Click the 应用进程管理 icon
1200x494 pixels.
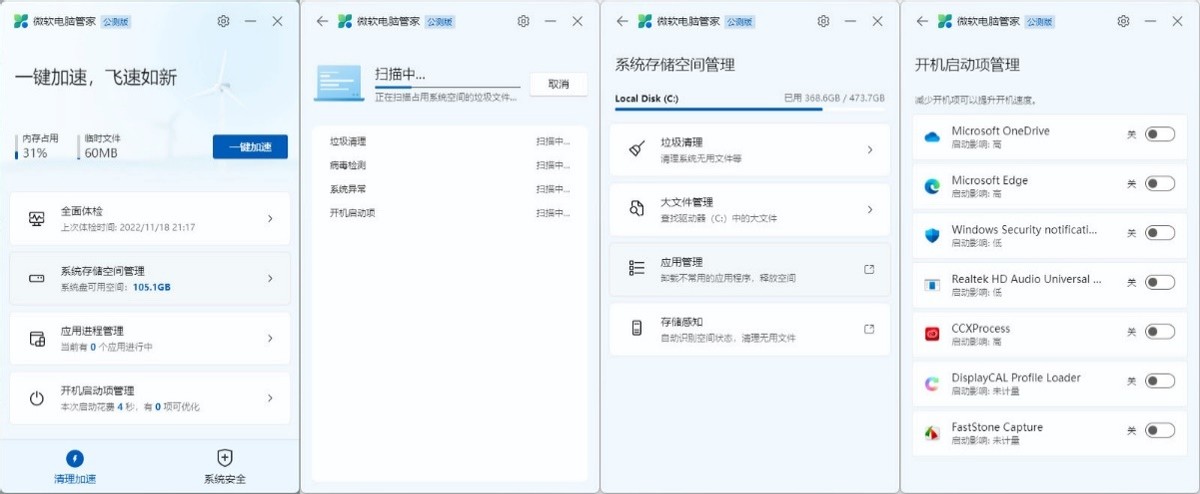click(37, 338)
